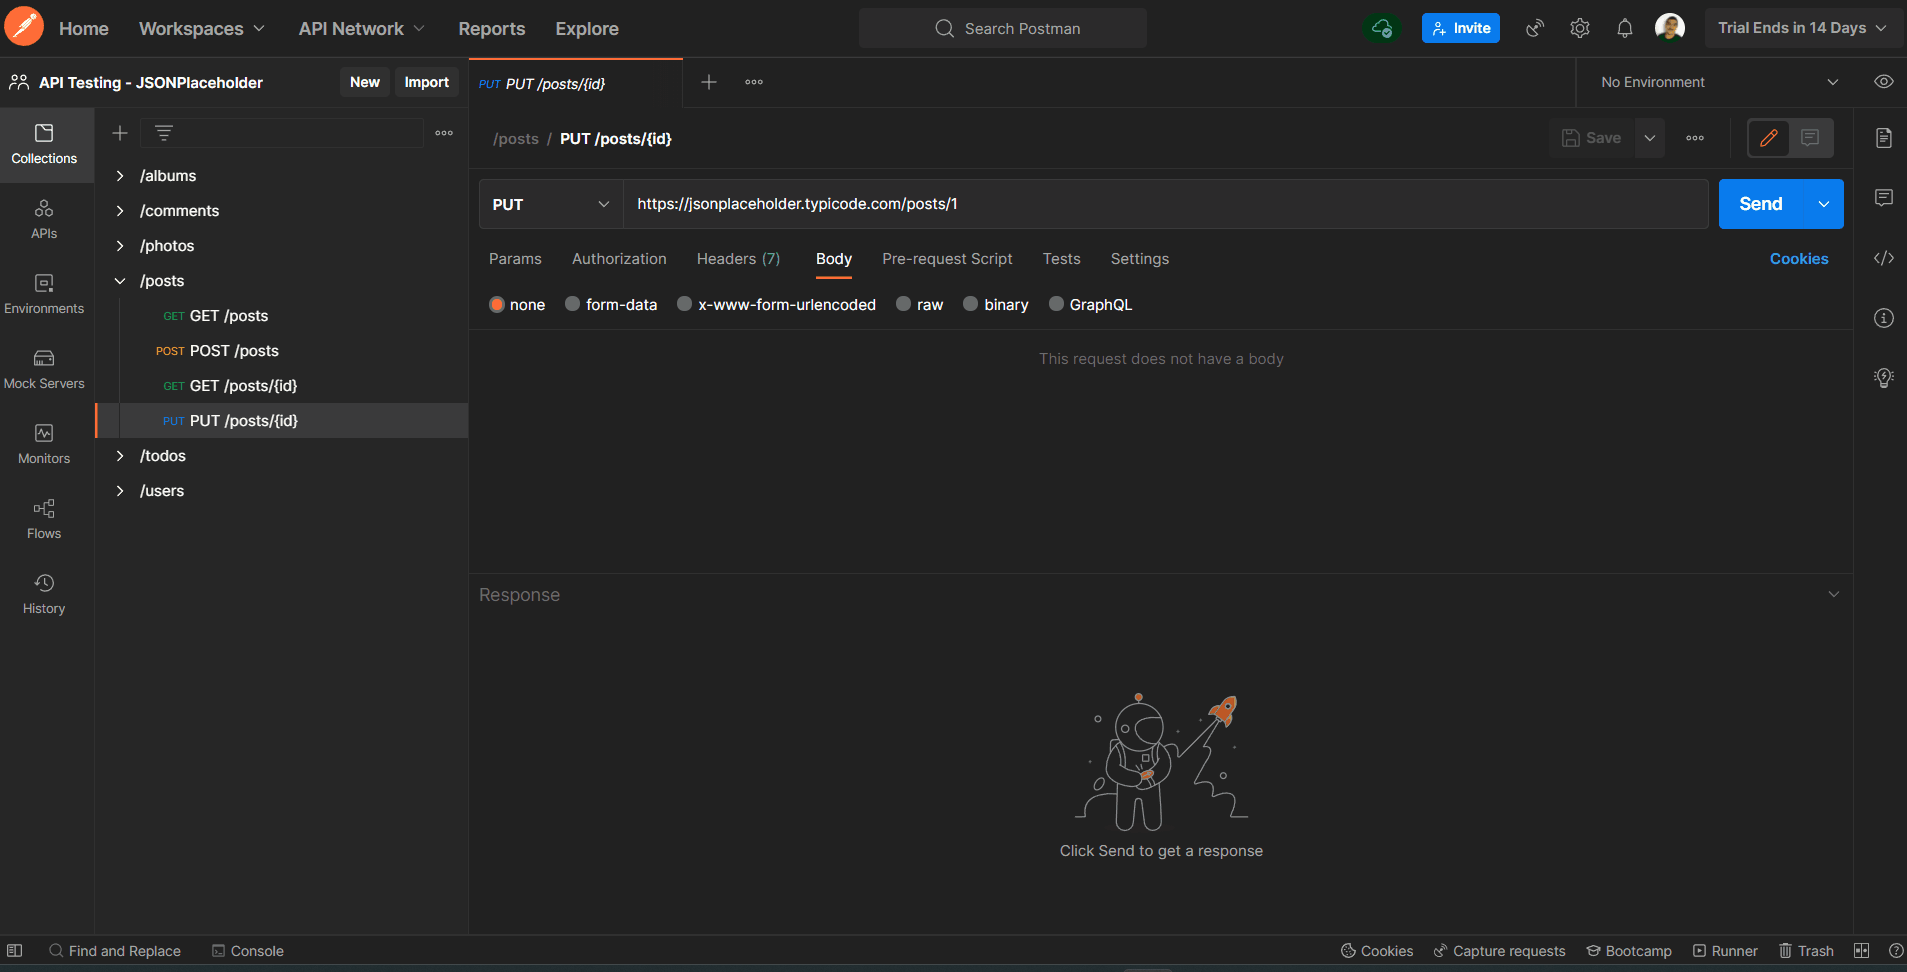Open the Monitors sidebar panel

44,445
